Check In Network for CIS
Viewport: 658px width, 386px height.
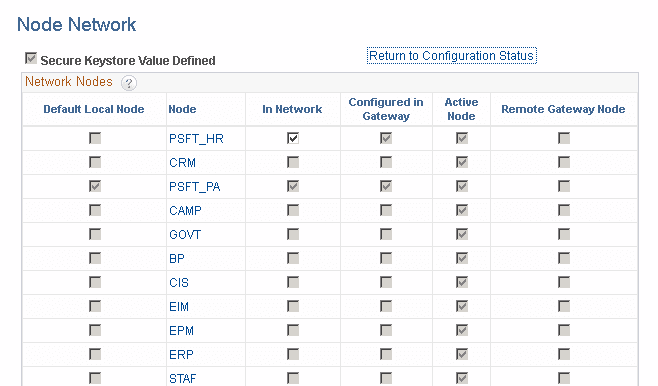coord(293,282)
